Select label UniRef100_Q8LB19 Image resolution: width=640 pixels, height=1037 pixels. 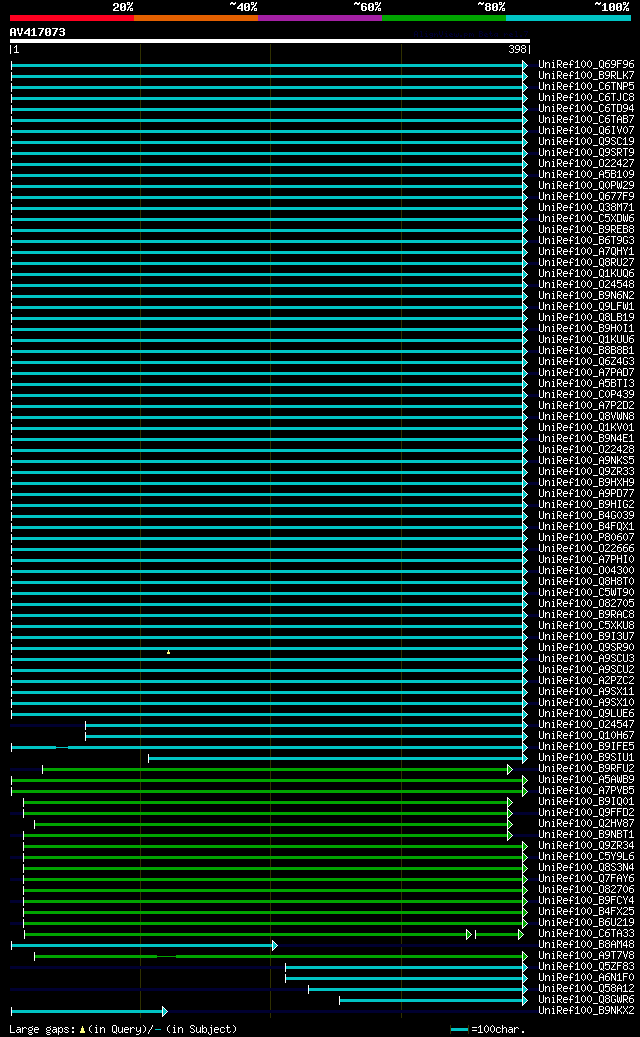[x=586, y=317]
